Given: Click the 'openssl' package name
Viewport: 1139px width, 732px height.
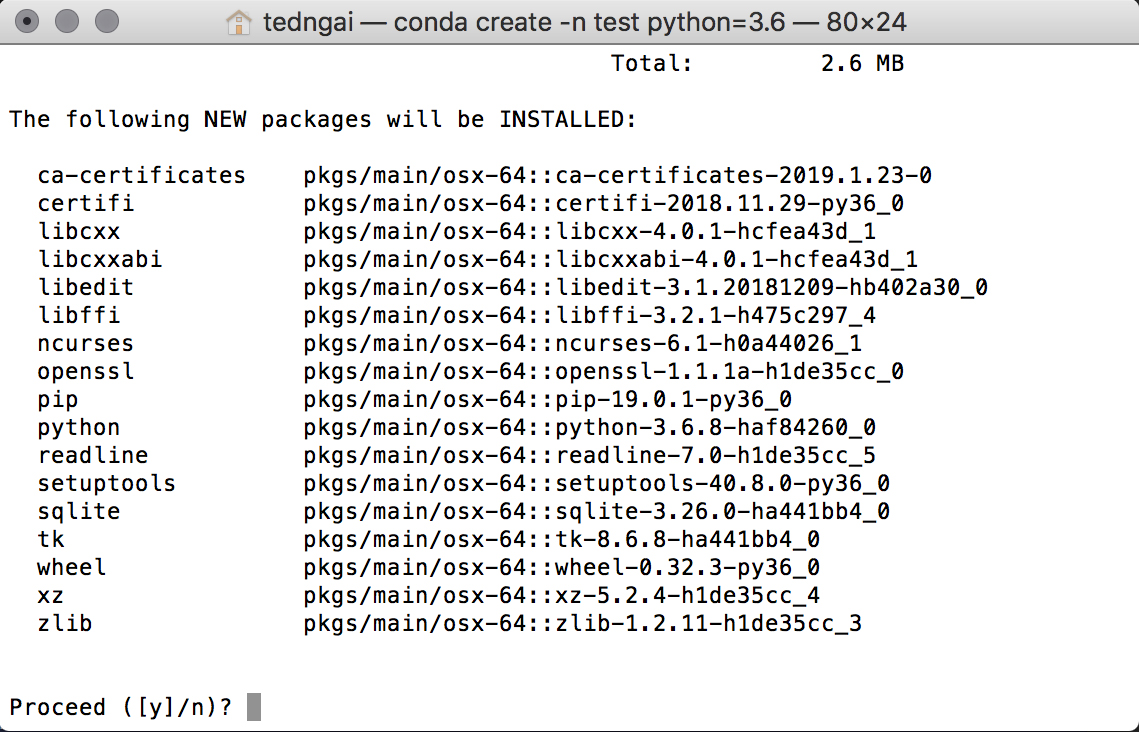Looking at the screenshot, I should (86, 371).
